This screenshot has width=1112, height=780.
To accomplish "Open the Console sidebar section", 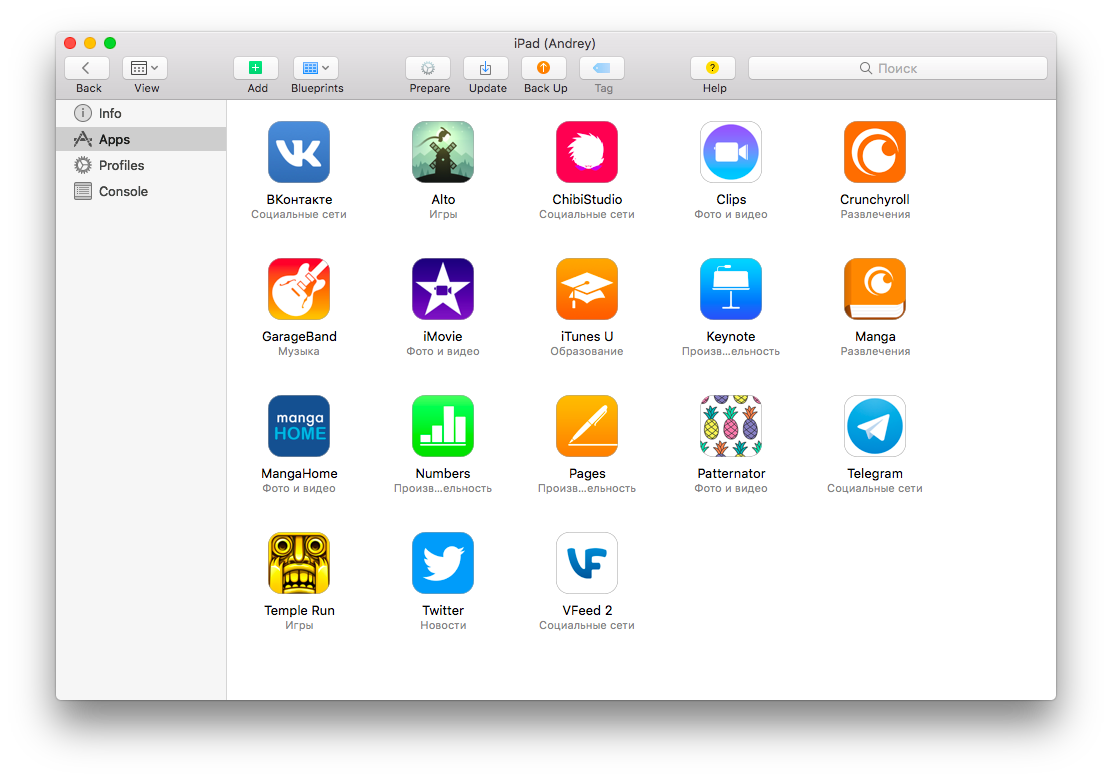I will coord(141,191).
